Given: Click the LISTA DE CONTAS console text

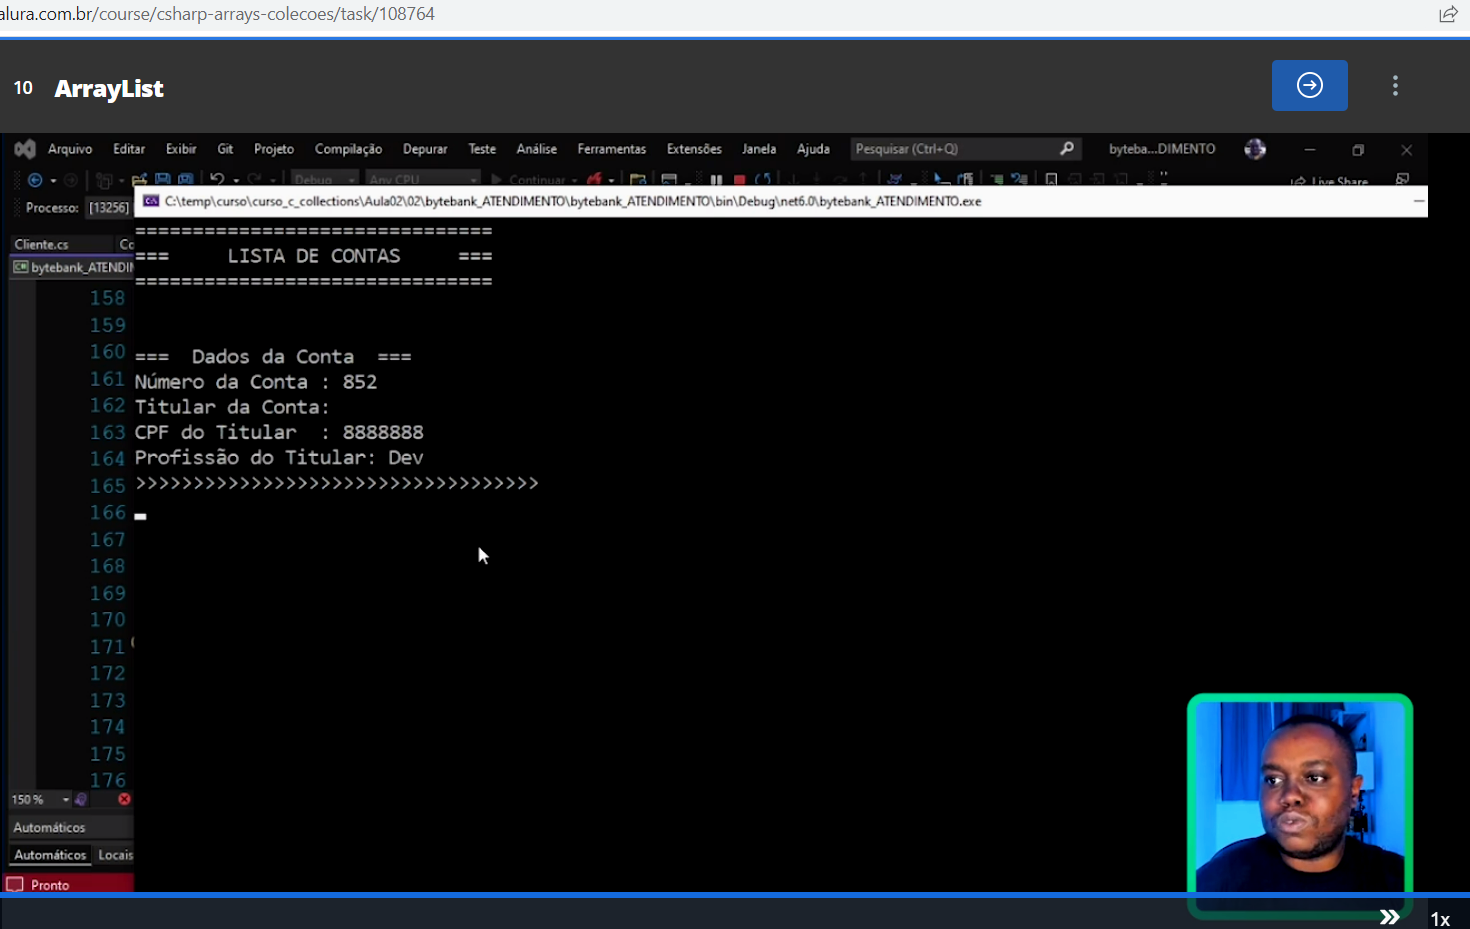Looking at the screenshot, I should coord(314,256).
